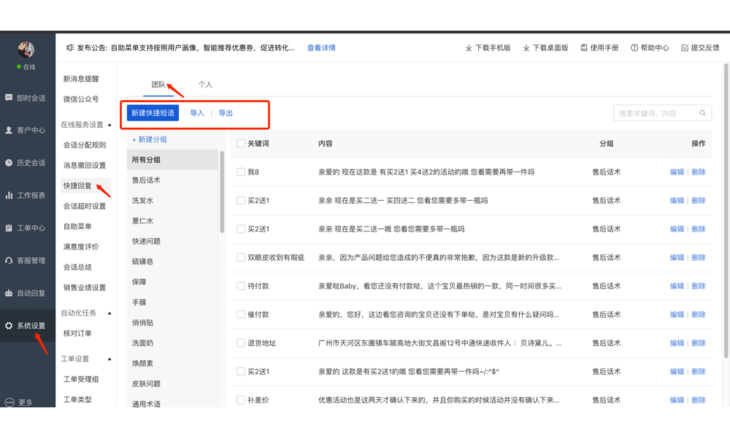Click 查看详情 link in the announcement
This screenshot has width=730, height=438.
(x=321, y=48)
